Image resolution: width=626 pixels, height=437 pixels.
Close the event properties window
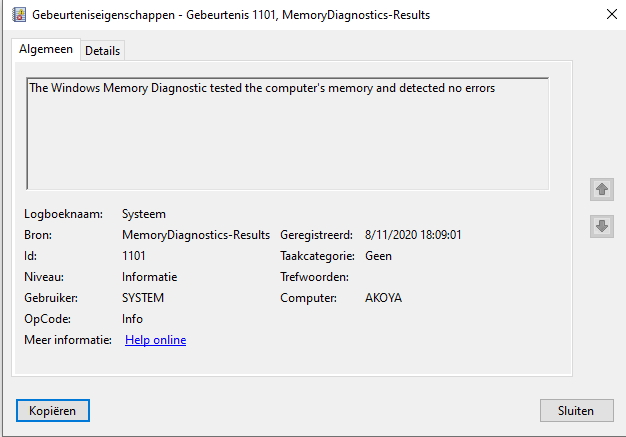(x=612, y=14)
